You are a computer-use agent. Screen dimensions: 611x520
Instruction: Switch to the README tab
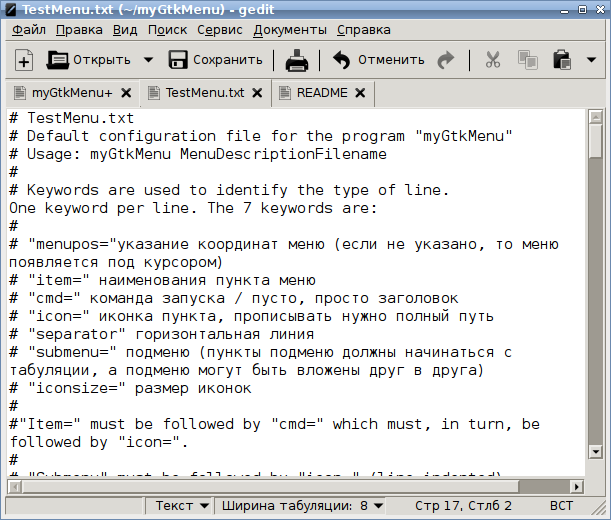322,93
